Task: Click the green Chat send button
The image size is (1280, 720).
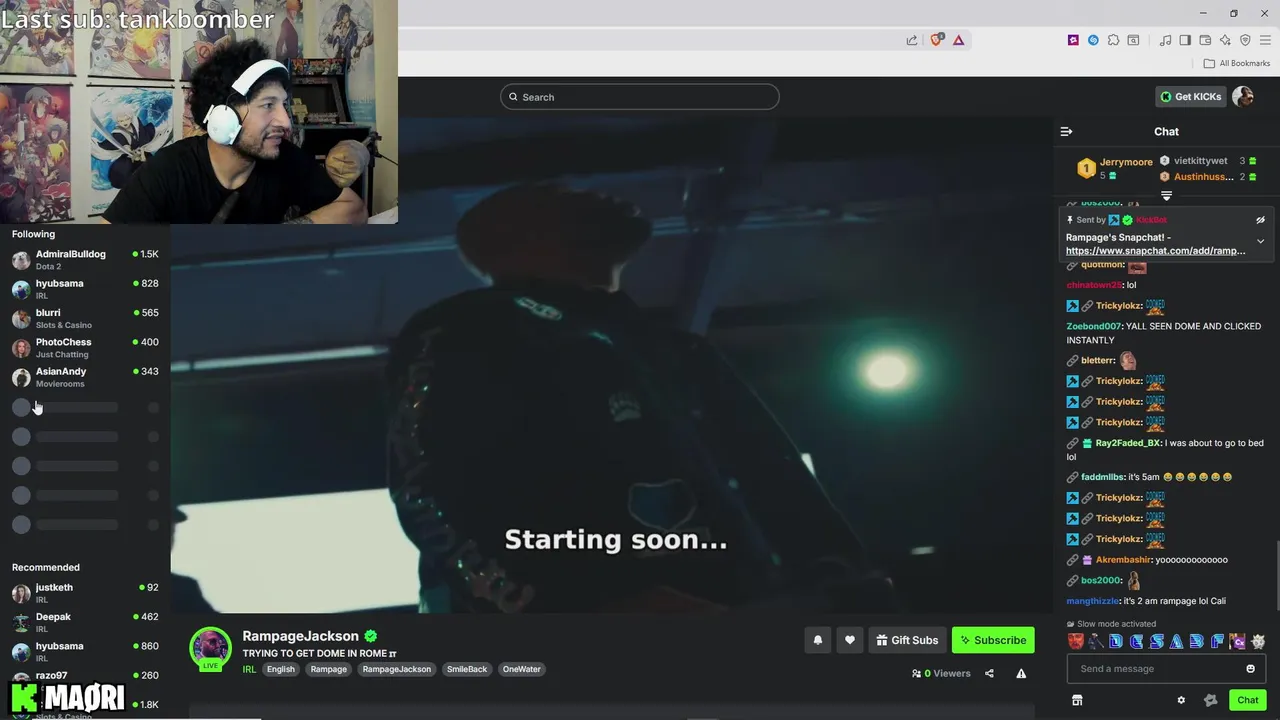Action: pyautogui.click(x=1247, y=700)
